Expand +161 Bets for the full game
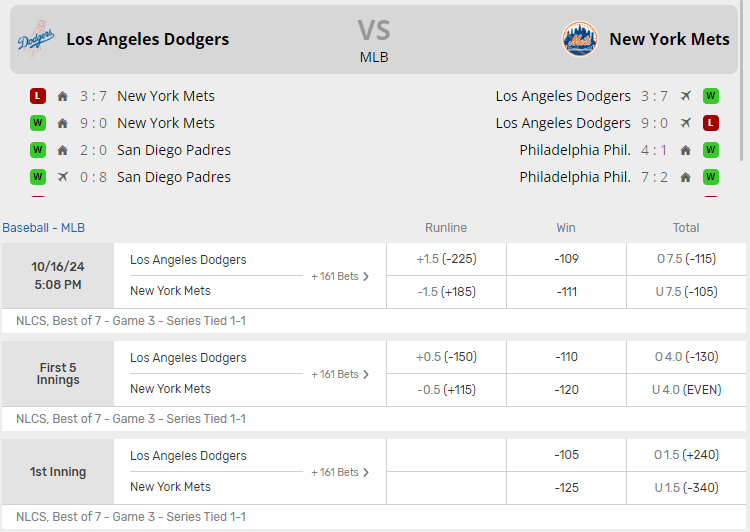 click(x=340, y=276)
